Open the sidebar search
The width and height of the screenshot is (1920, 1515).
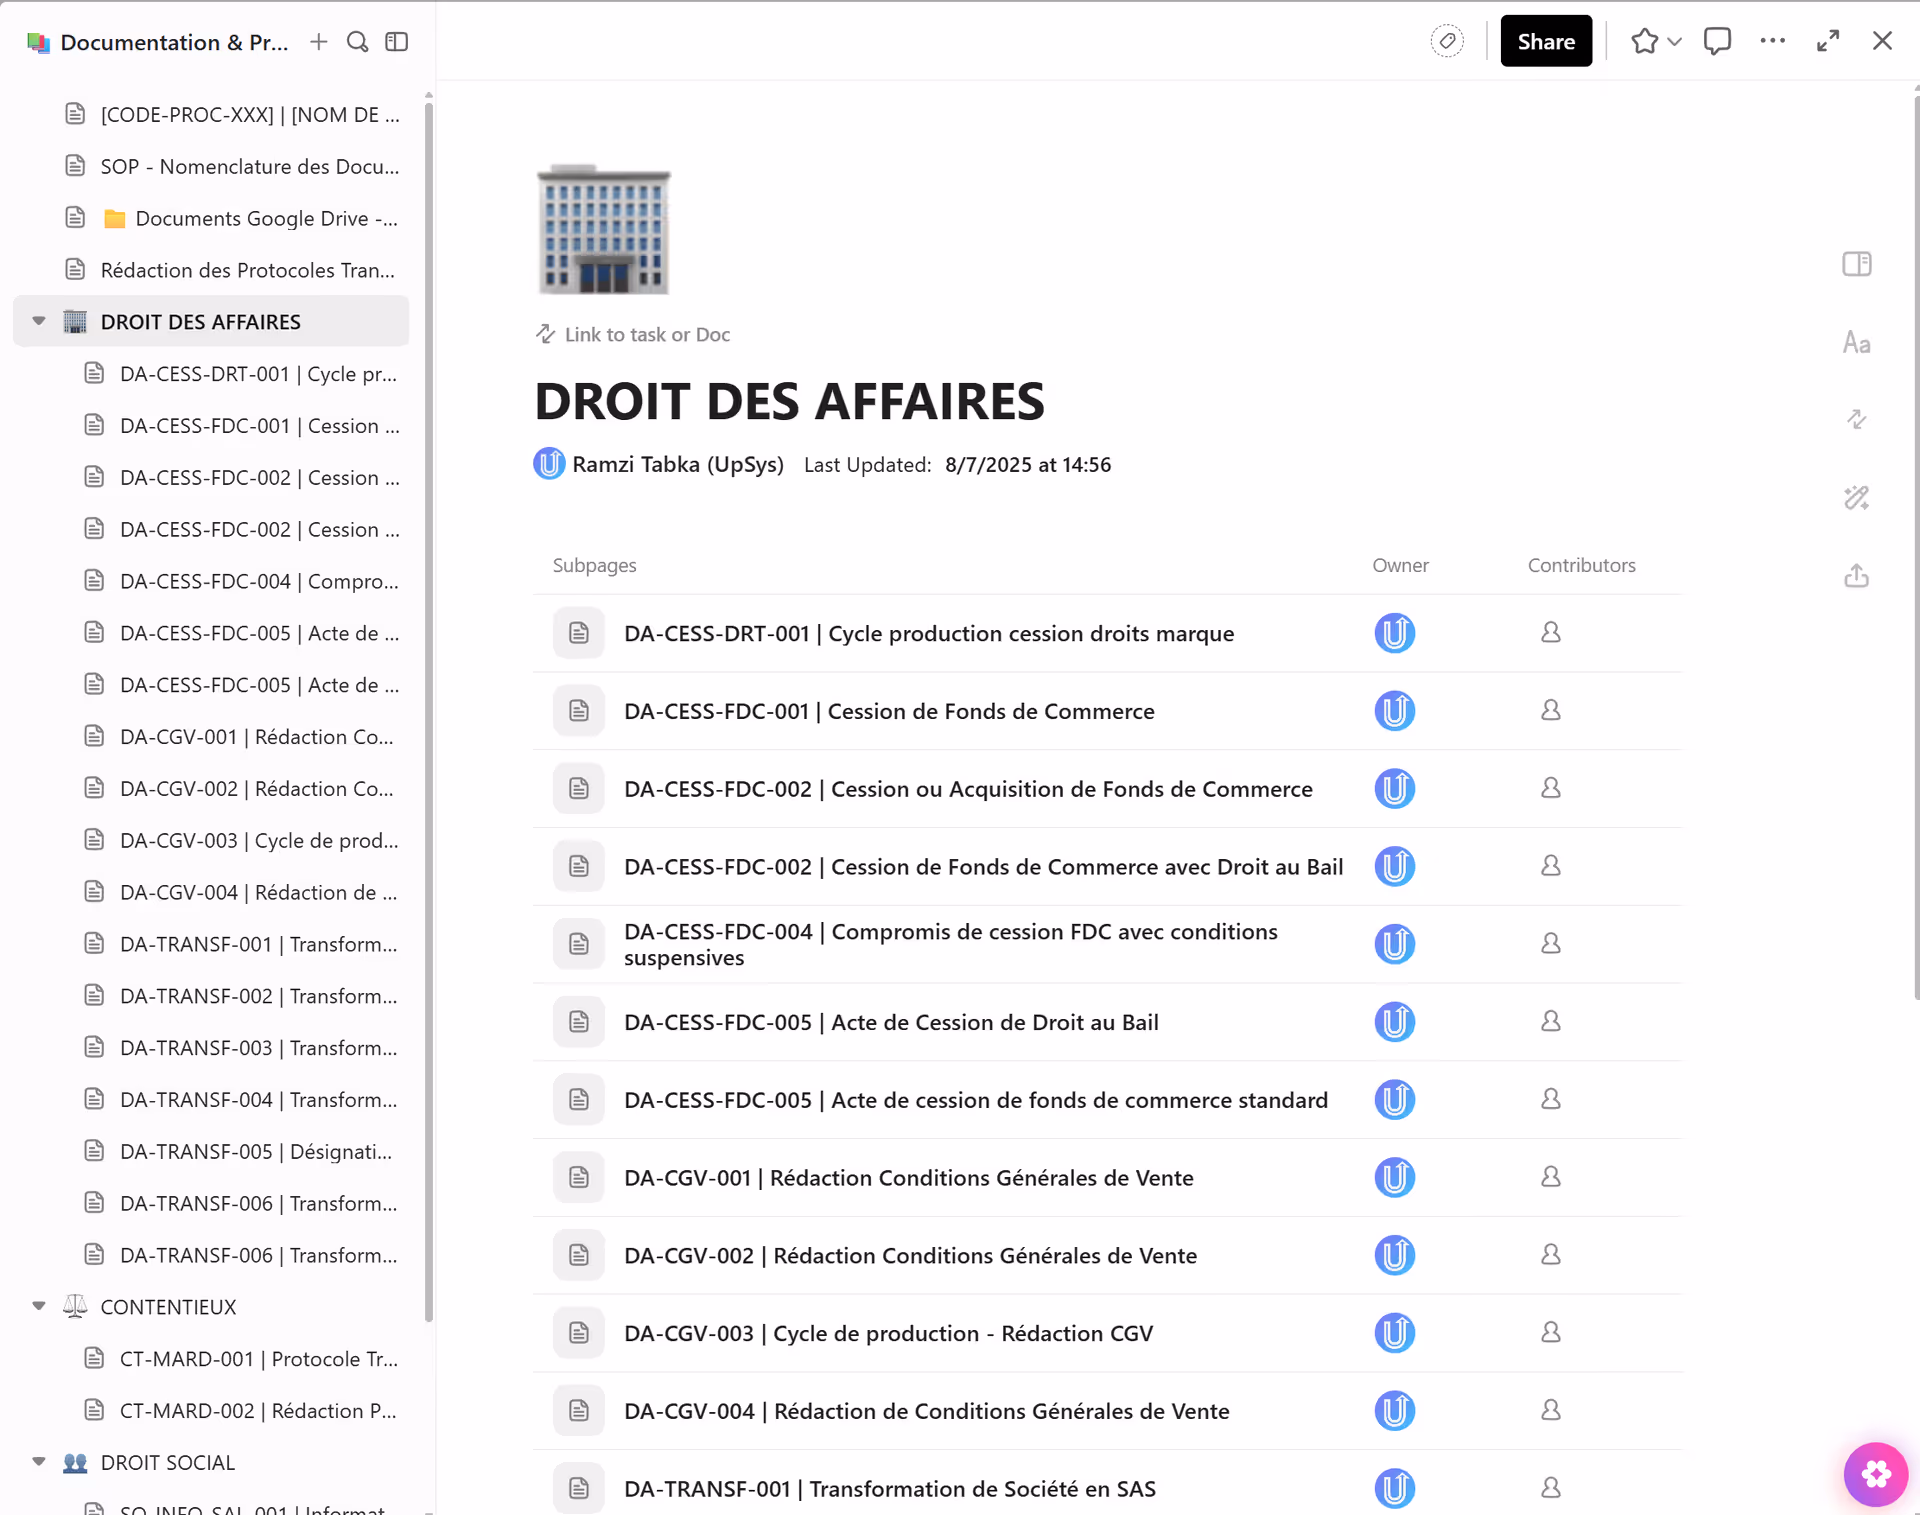pyautogui.click(x=357, y=42)
